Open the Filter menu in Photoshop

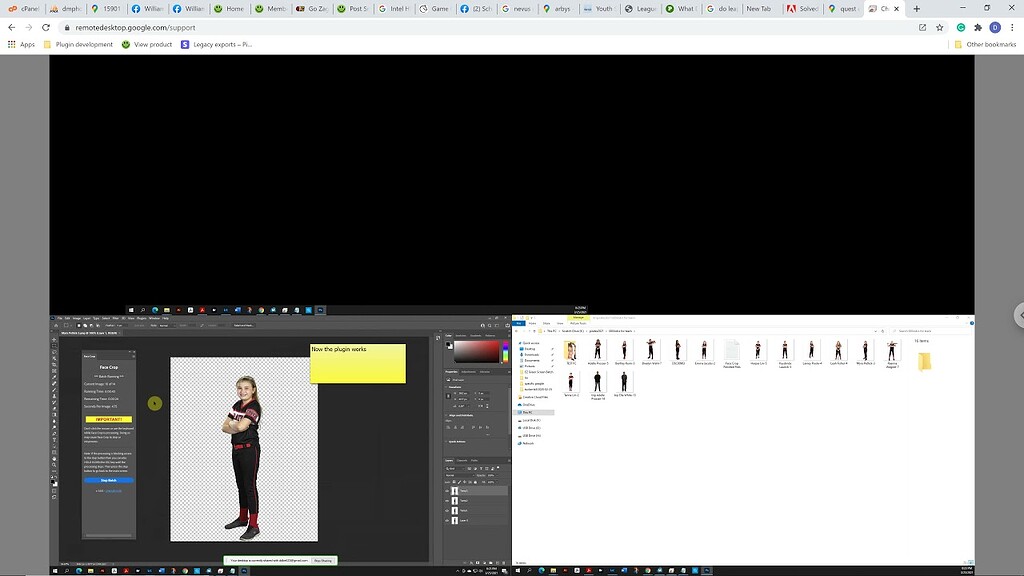click(x=115, y=318)
